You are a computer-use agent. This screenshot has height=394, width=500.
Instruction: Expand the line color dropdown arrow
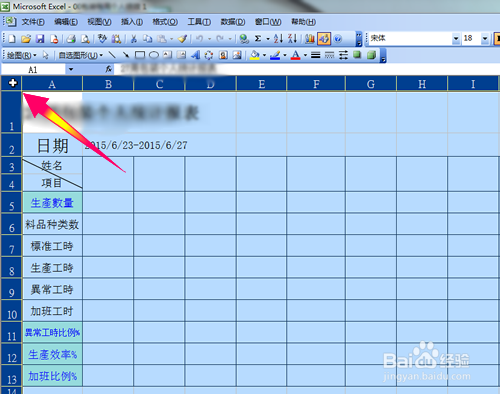pos(285,55)
